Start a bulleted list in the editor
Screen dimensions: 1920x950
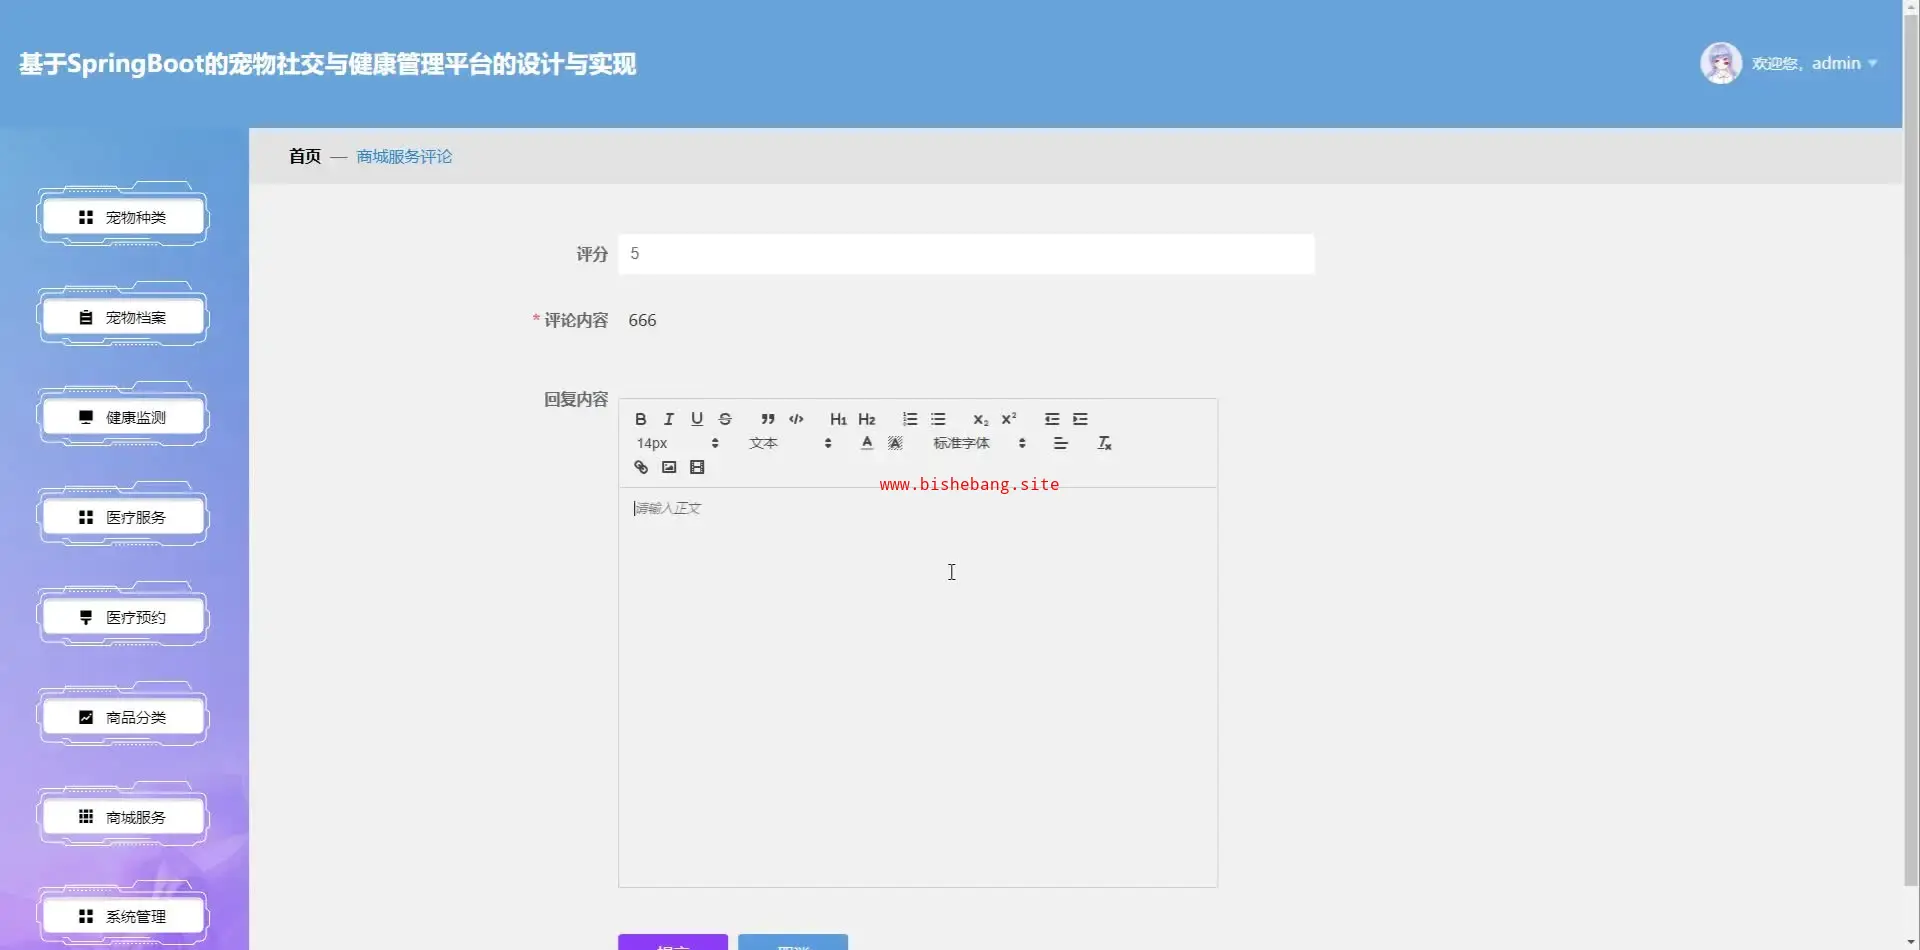tap(938, 419)
